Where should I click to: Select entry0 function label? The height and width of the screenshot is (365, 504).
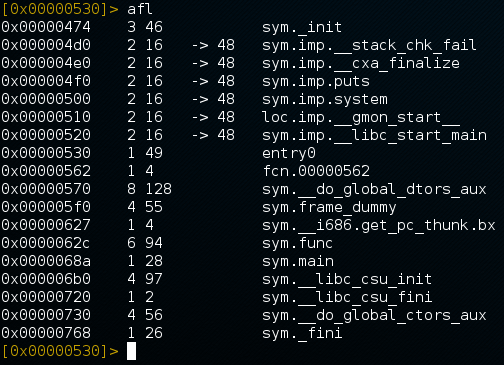[x=289, y=153]
